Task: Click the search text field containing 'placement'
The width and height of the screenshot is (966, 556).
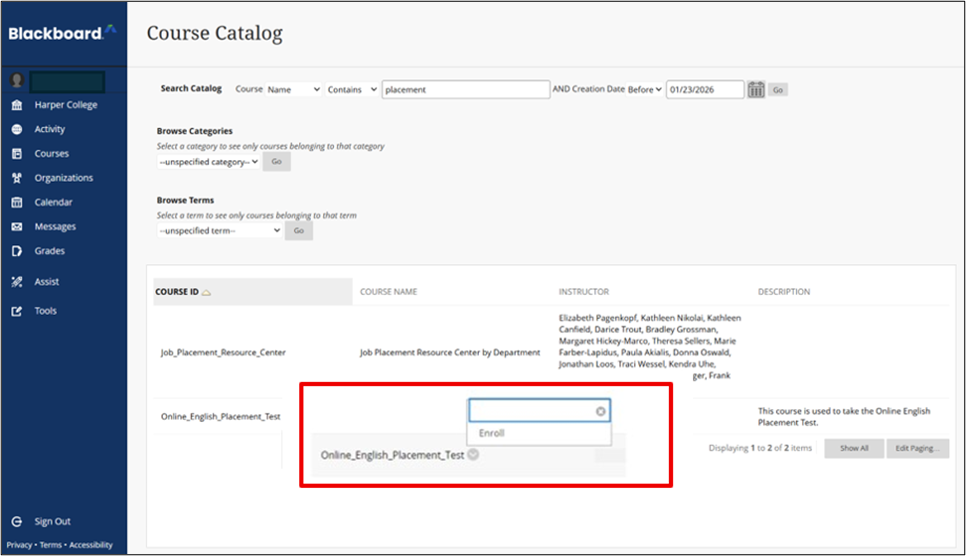Action: pos(465,89)
